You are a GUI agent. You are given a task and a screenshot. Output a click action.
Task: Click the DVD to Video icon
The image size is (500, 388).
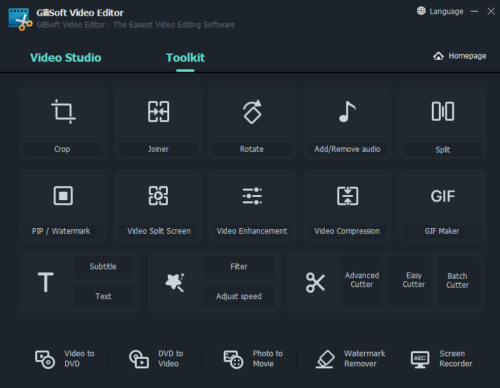(x=139, y=359)
